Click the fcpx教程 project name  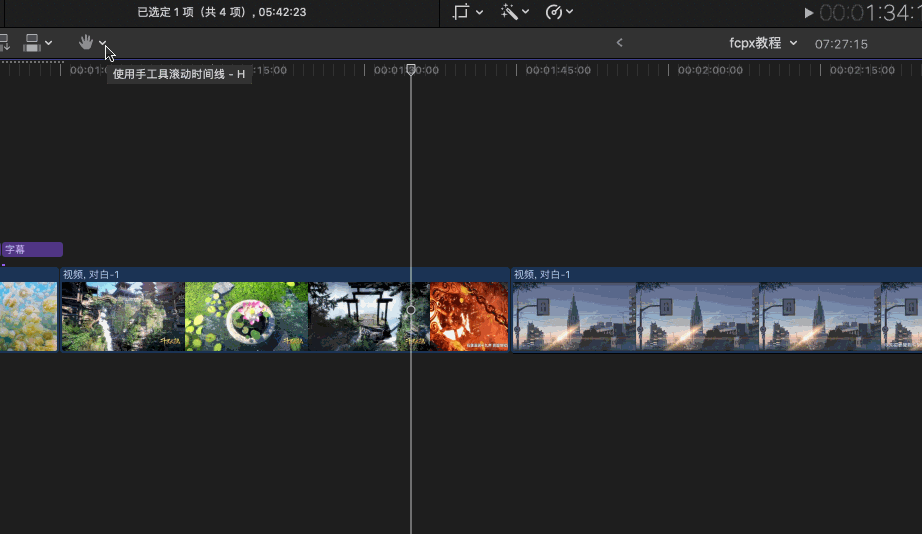(x=755, y=43)
